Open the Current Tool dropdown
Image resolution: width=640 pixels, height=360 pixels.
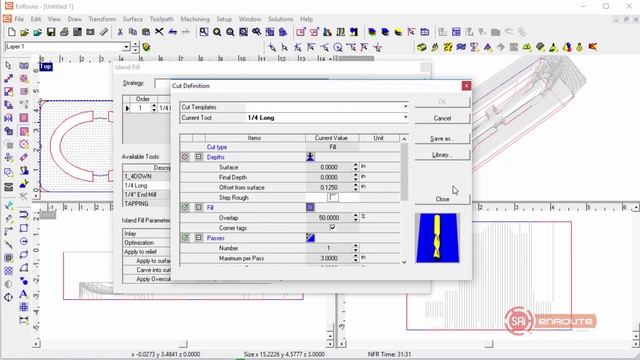click(405, 118)
